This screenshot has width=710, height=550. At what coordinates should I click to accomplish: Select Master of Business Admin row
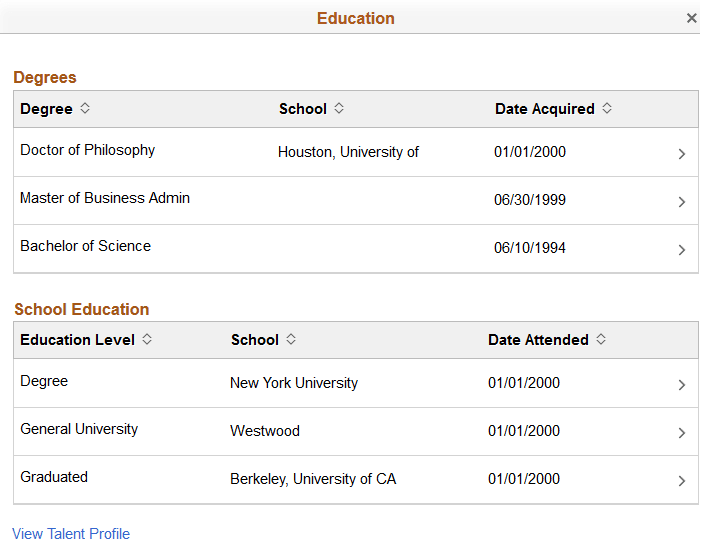click(x=105, y=198)
